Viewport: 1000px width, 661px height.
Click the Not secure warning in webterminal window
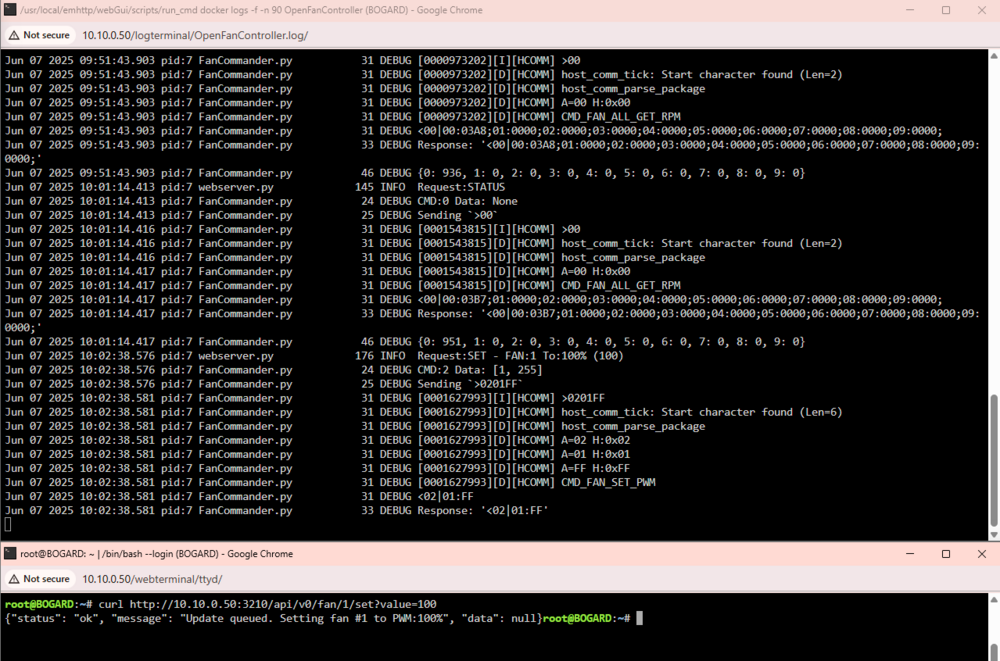click(x=40, y=579)
